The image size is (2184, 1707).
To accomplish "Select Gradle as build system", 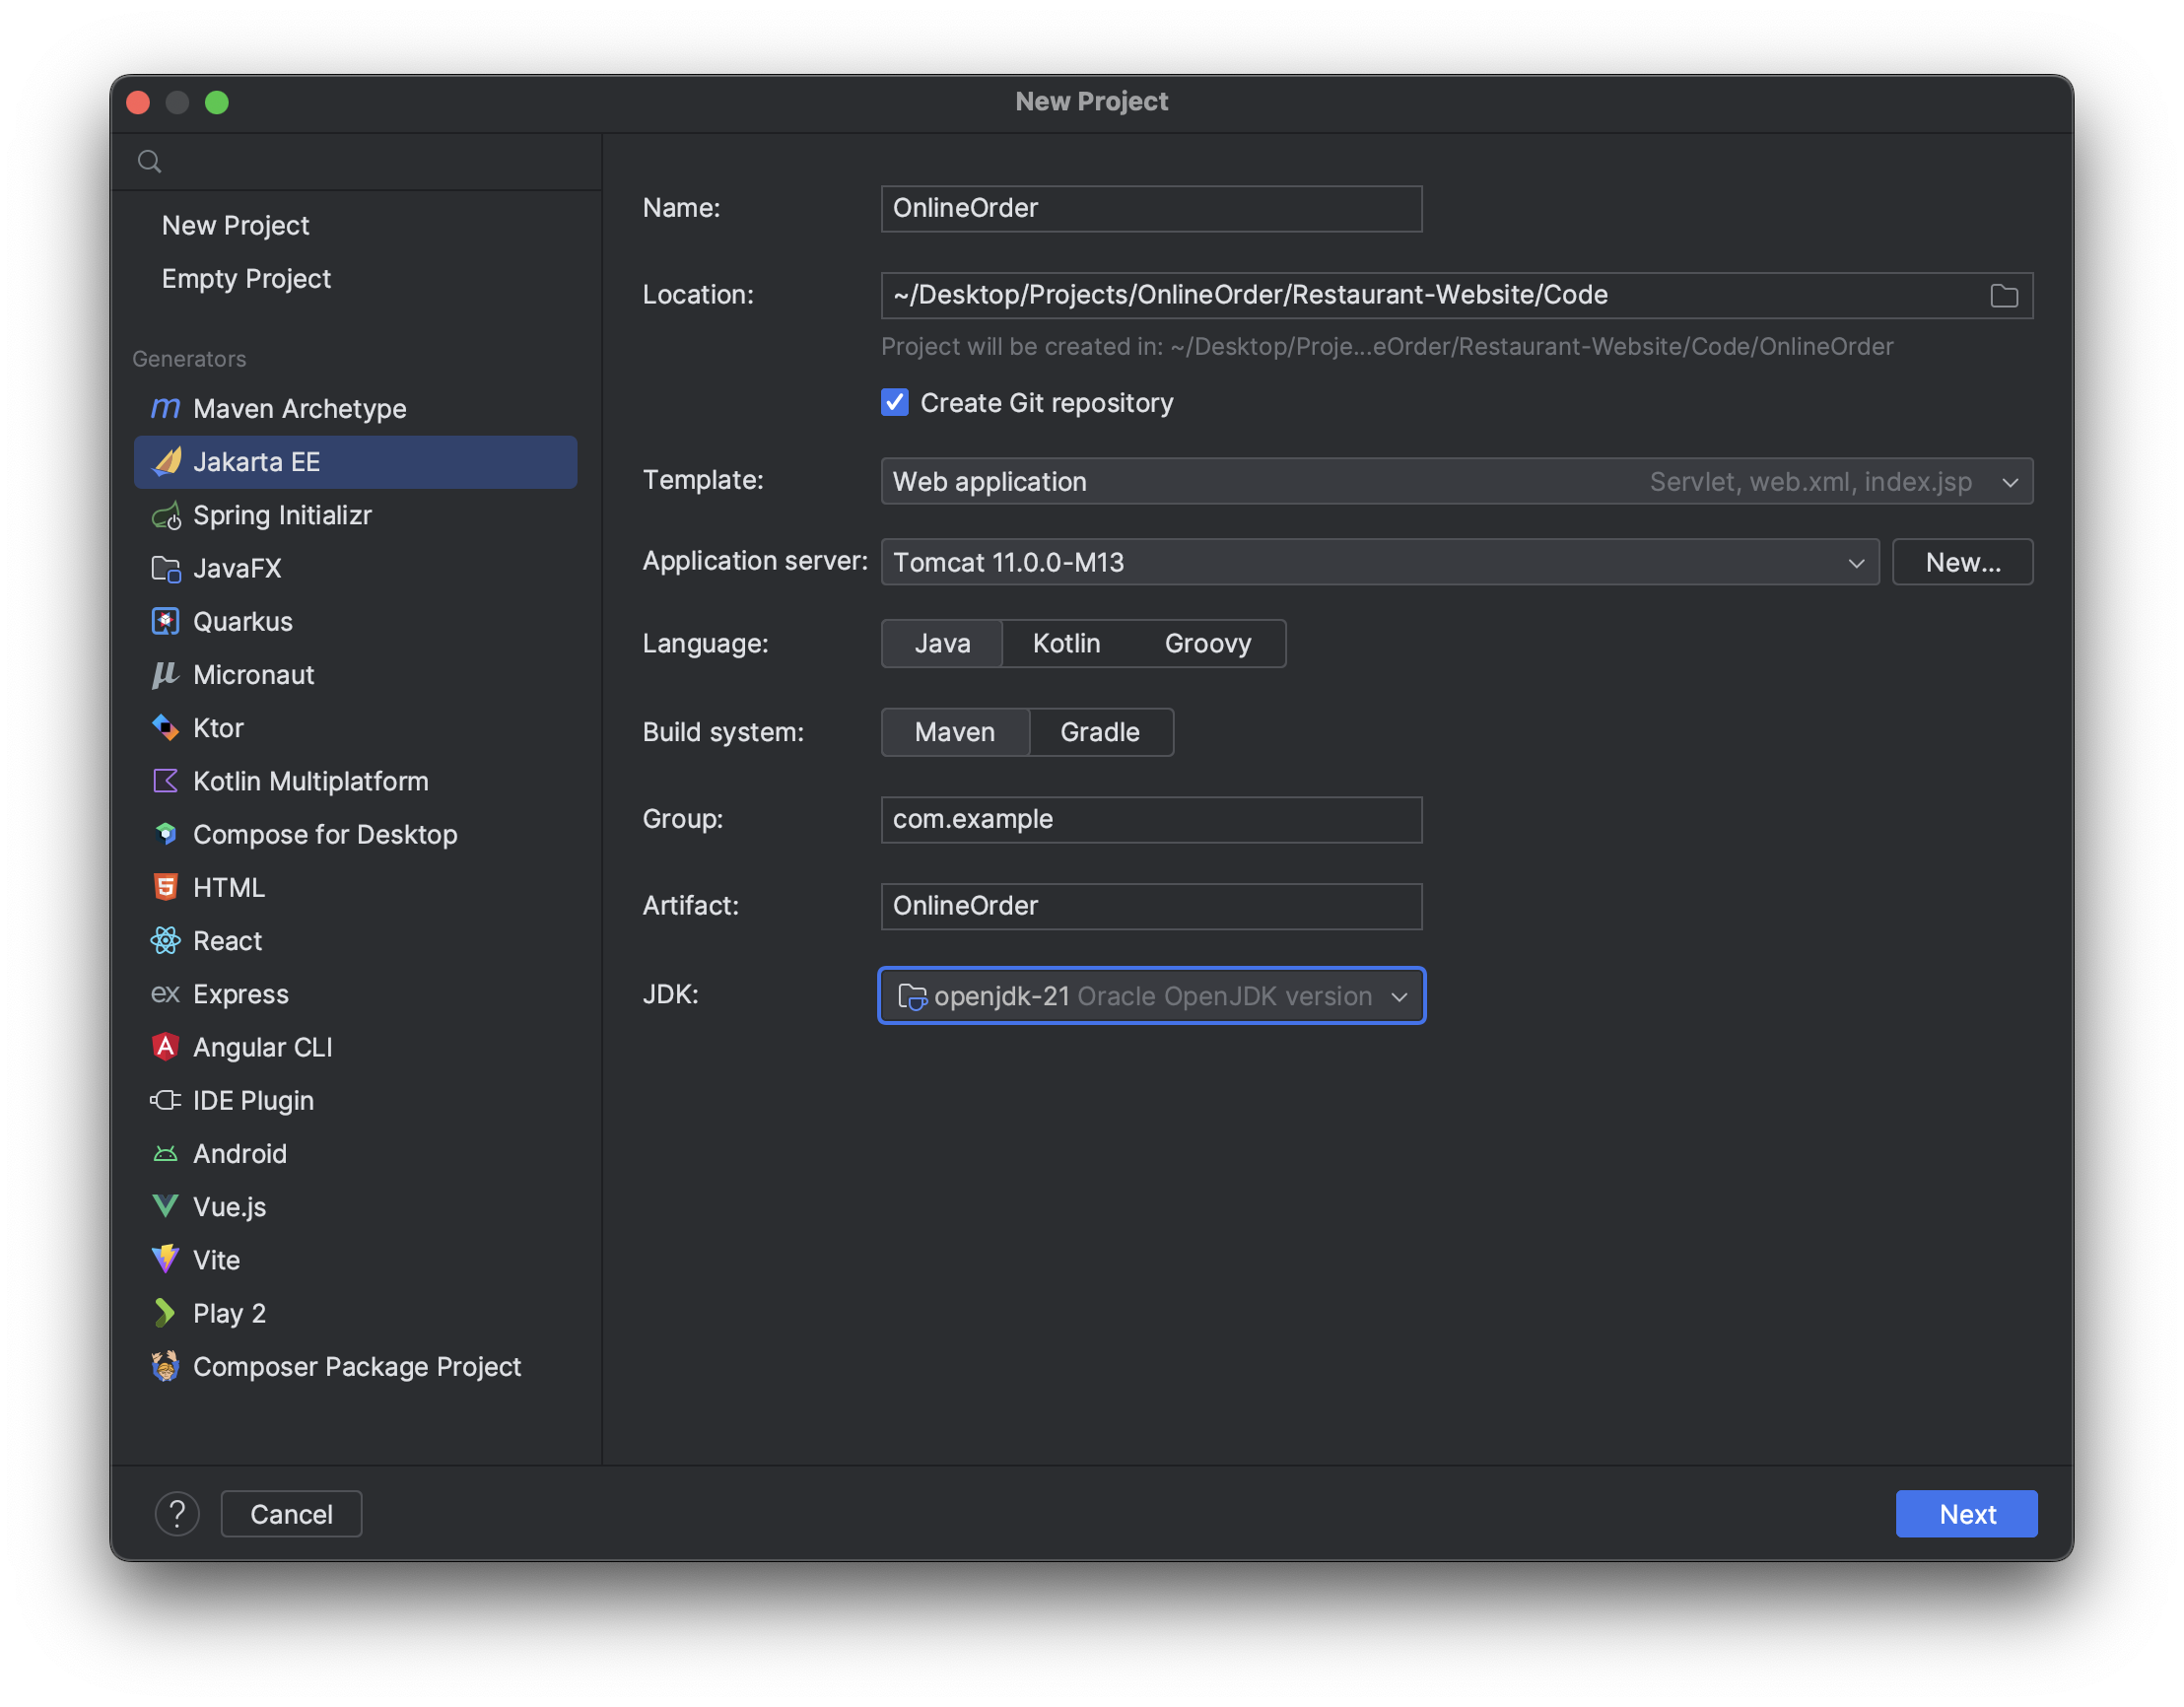I will pos(1100,732).
